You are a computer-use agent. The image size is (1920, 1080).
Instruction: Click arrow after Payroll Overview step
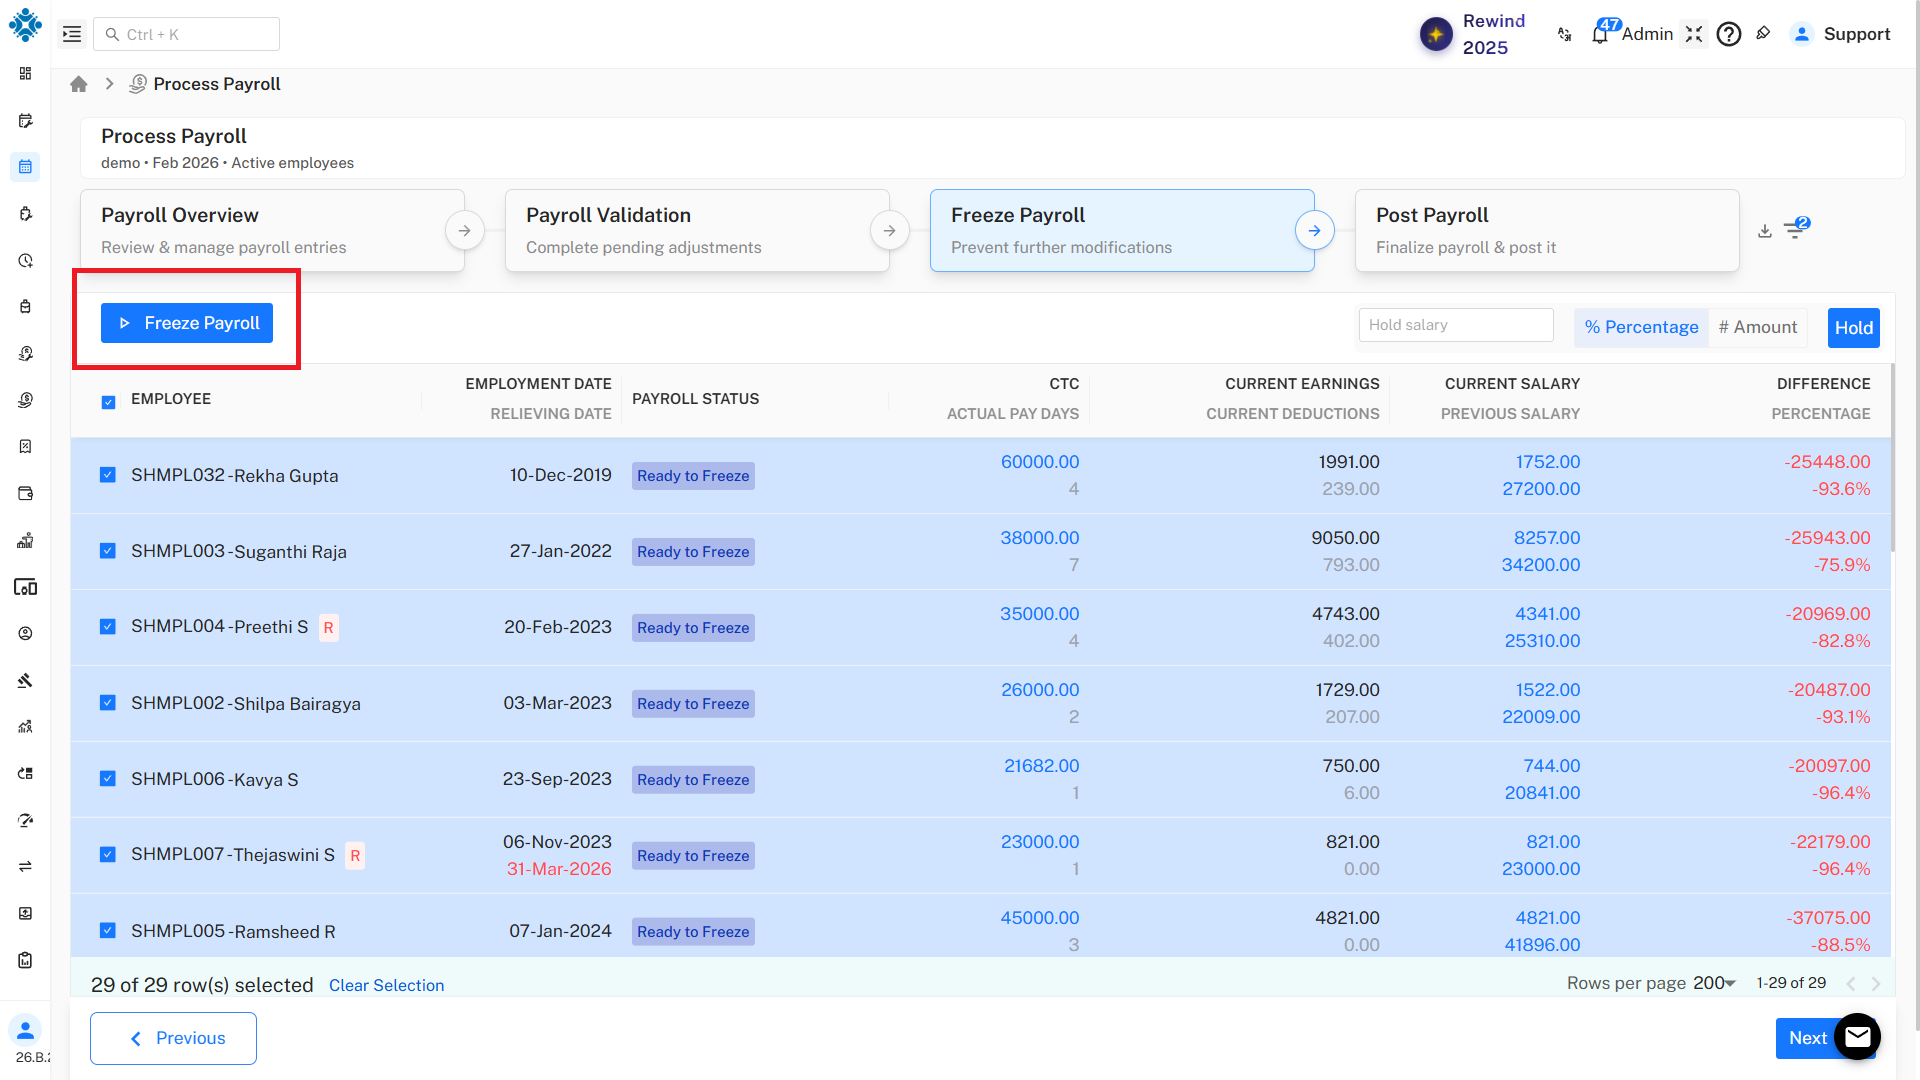464,230
